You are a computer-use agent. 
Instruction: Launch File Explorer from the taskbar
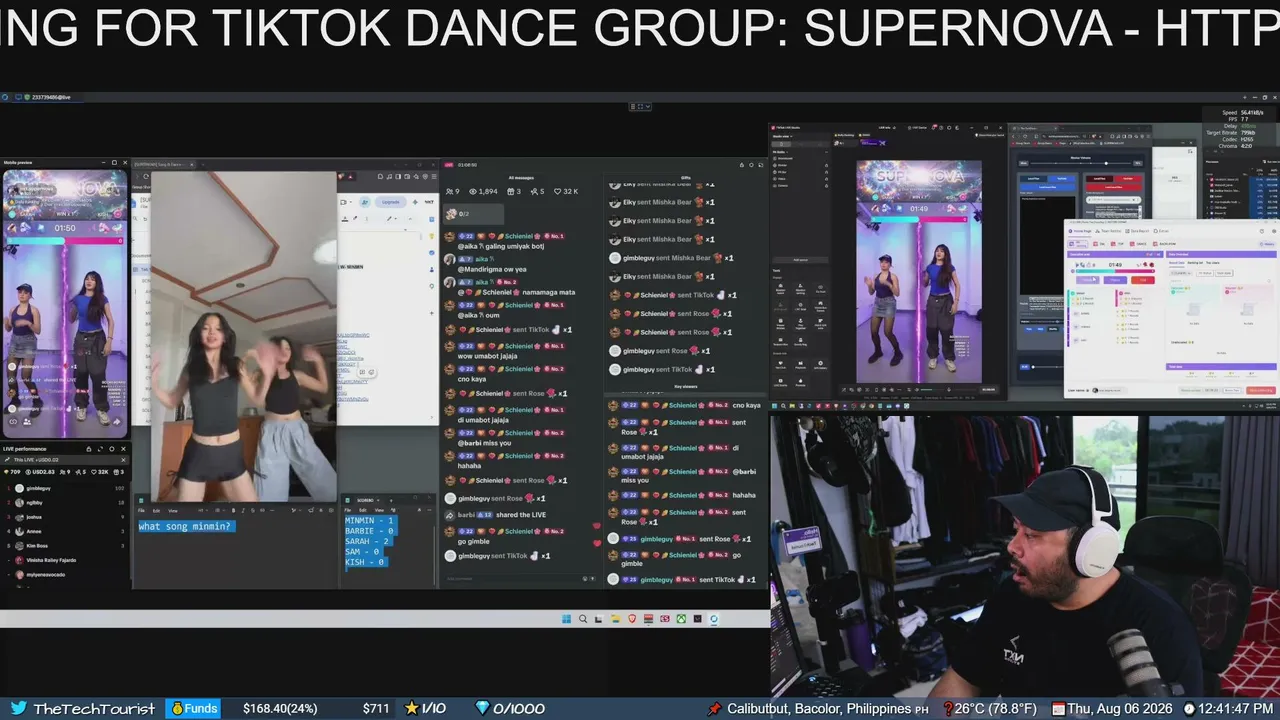[x=615, y=619]
